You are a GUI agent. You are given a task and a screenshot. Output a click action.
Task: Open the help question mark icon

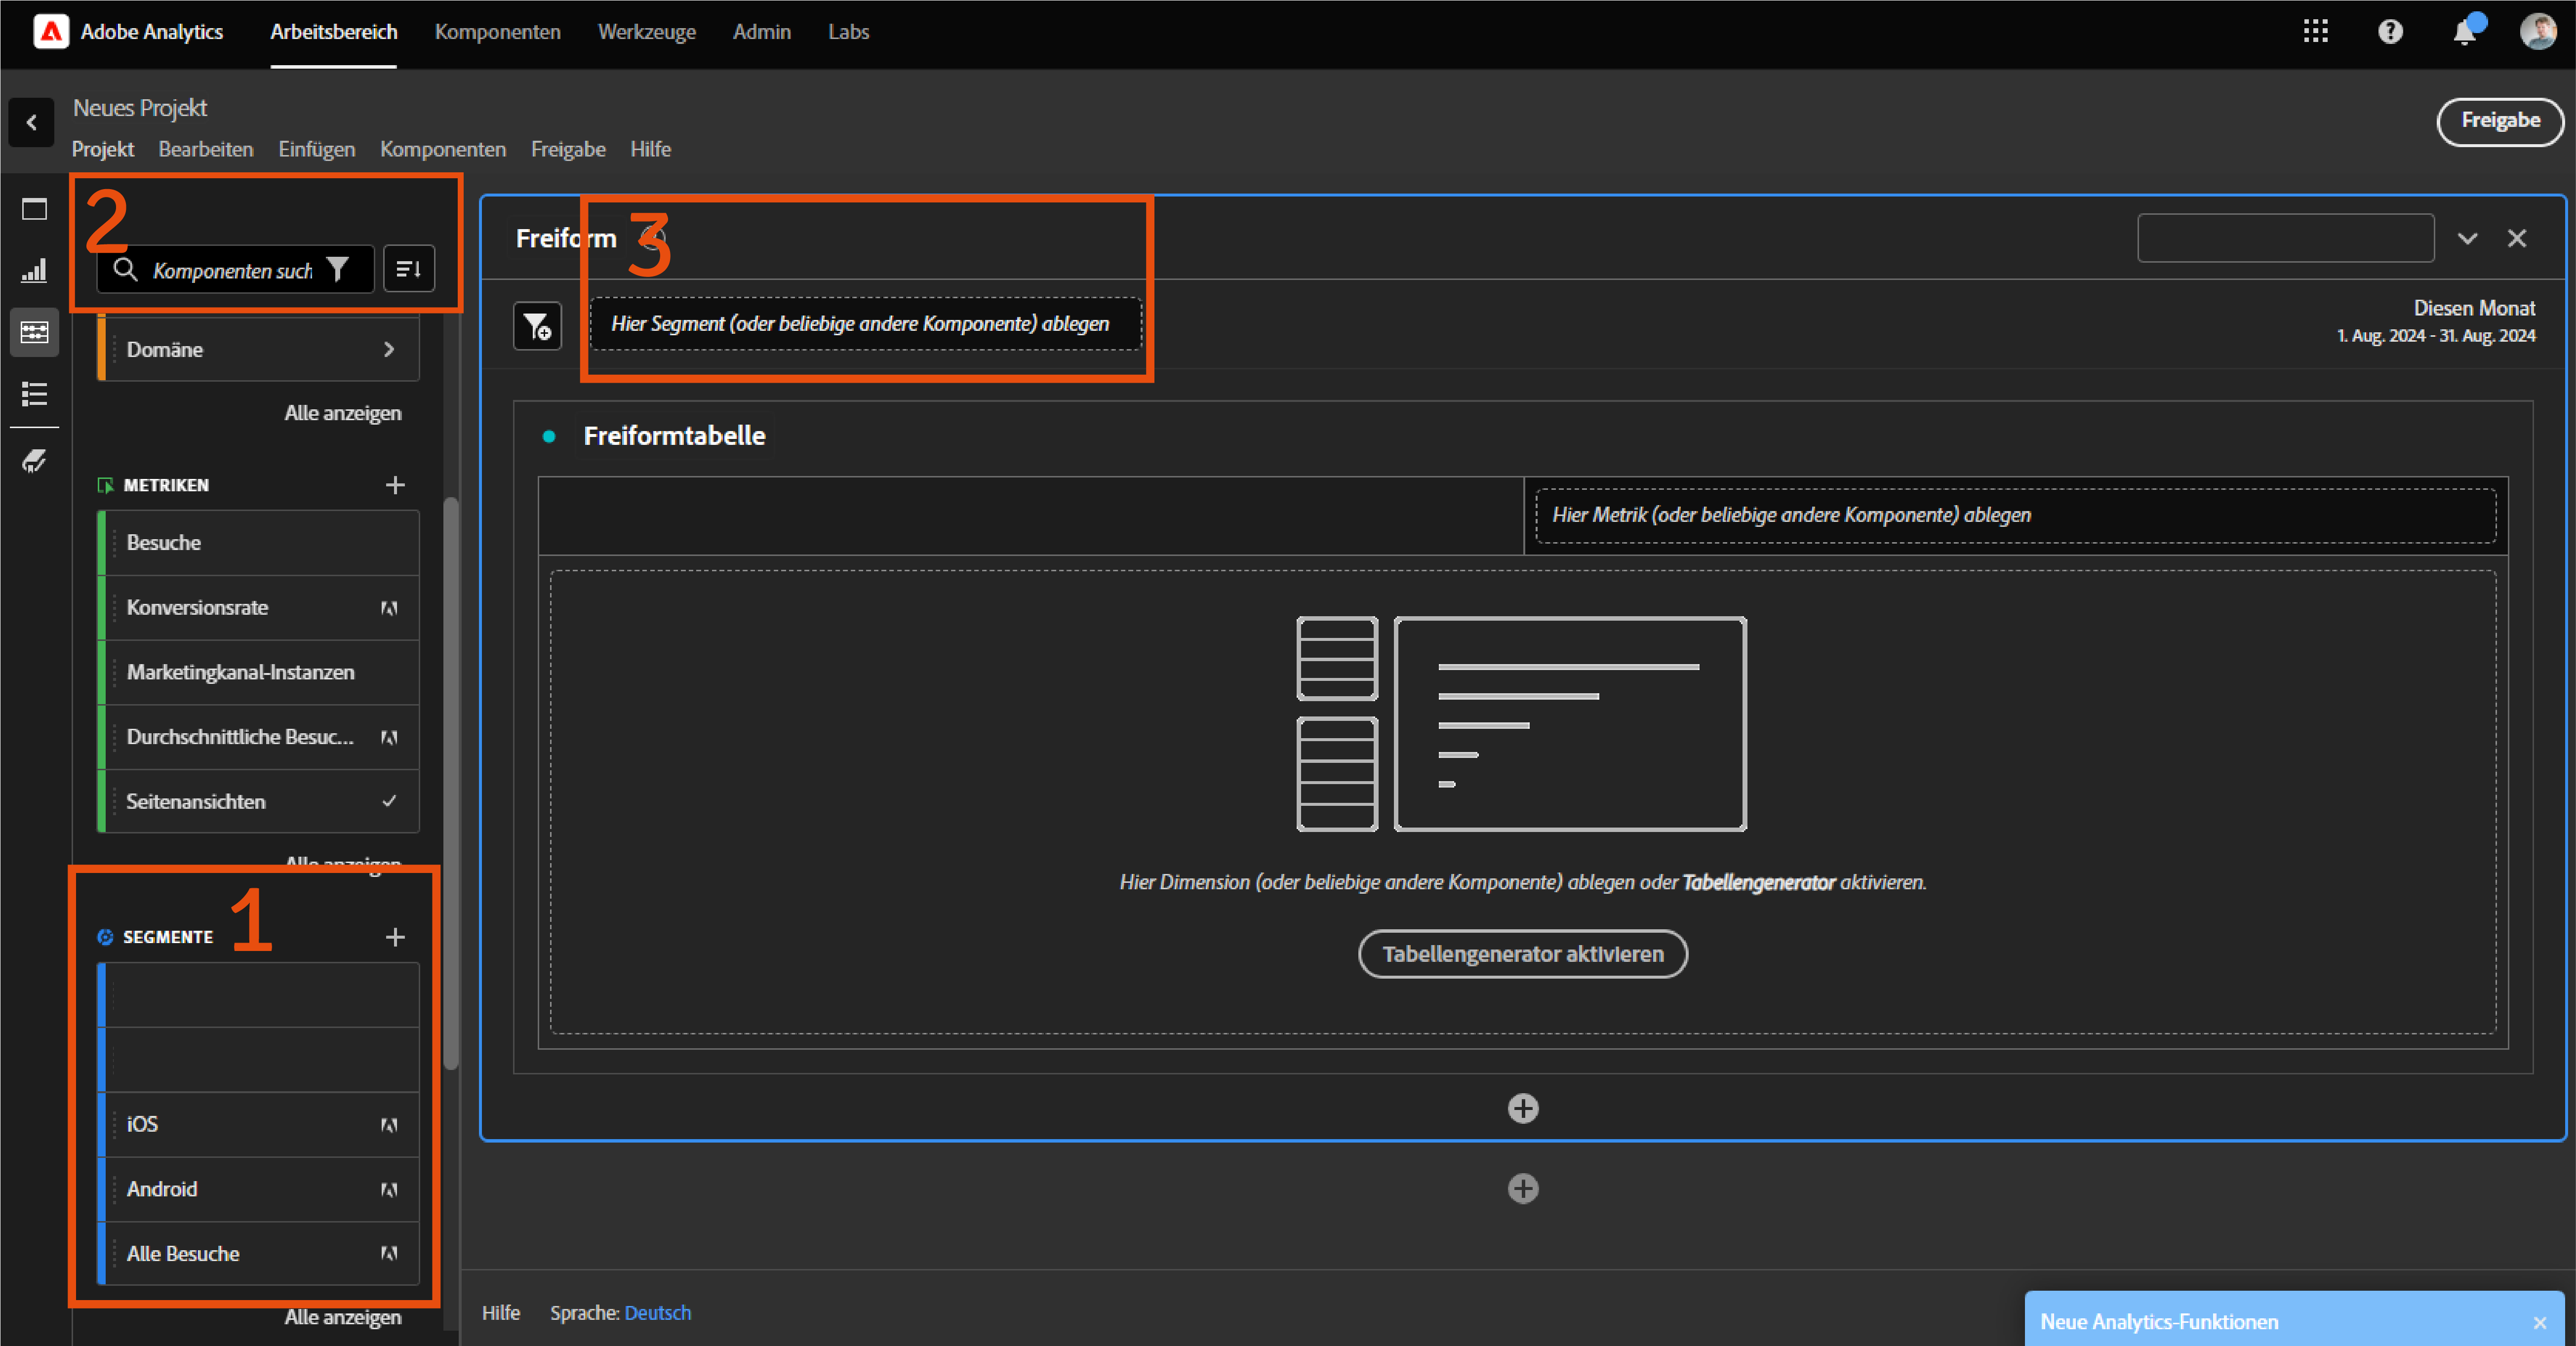coord(2390,32)
